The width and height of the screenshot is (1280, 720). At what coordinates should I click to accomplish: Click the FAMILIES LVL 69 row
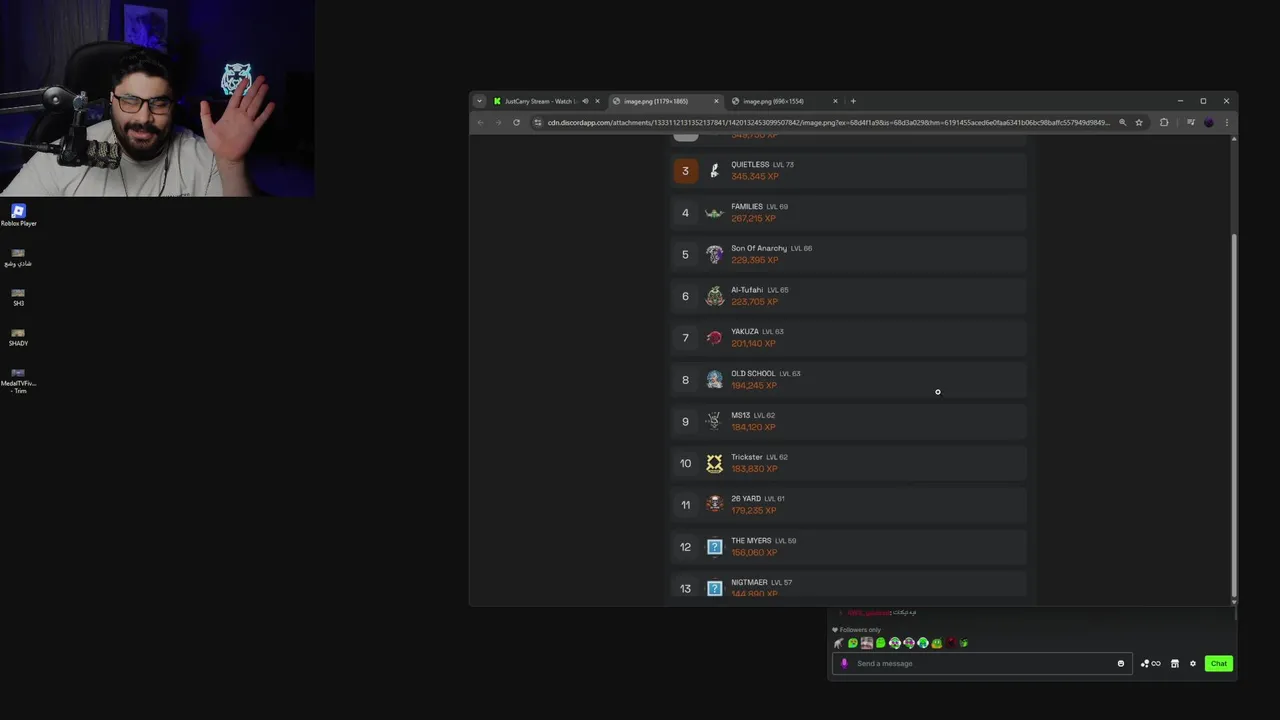[849, 213]
